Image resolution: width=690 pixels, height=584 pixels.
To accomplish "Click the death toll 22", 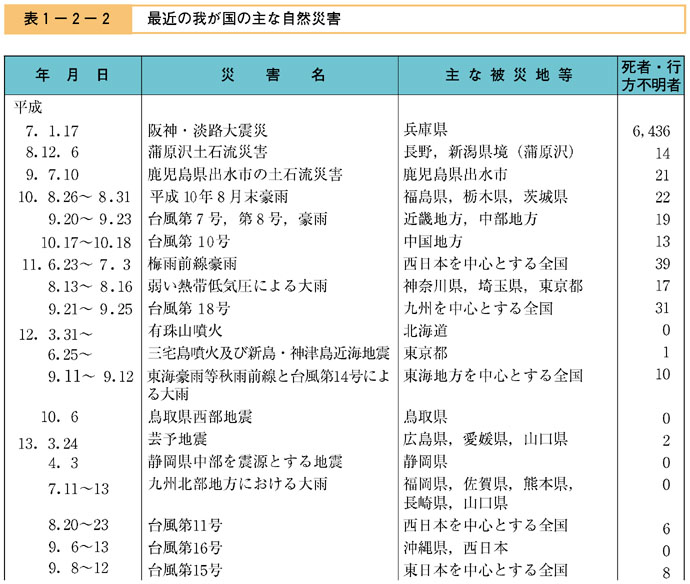I will tap(662, 197).
